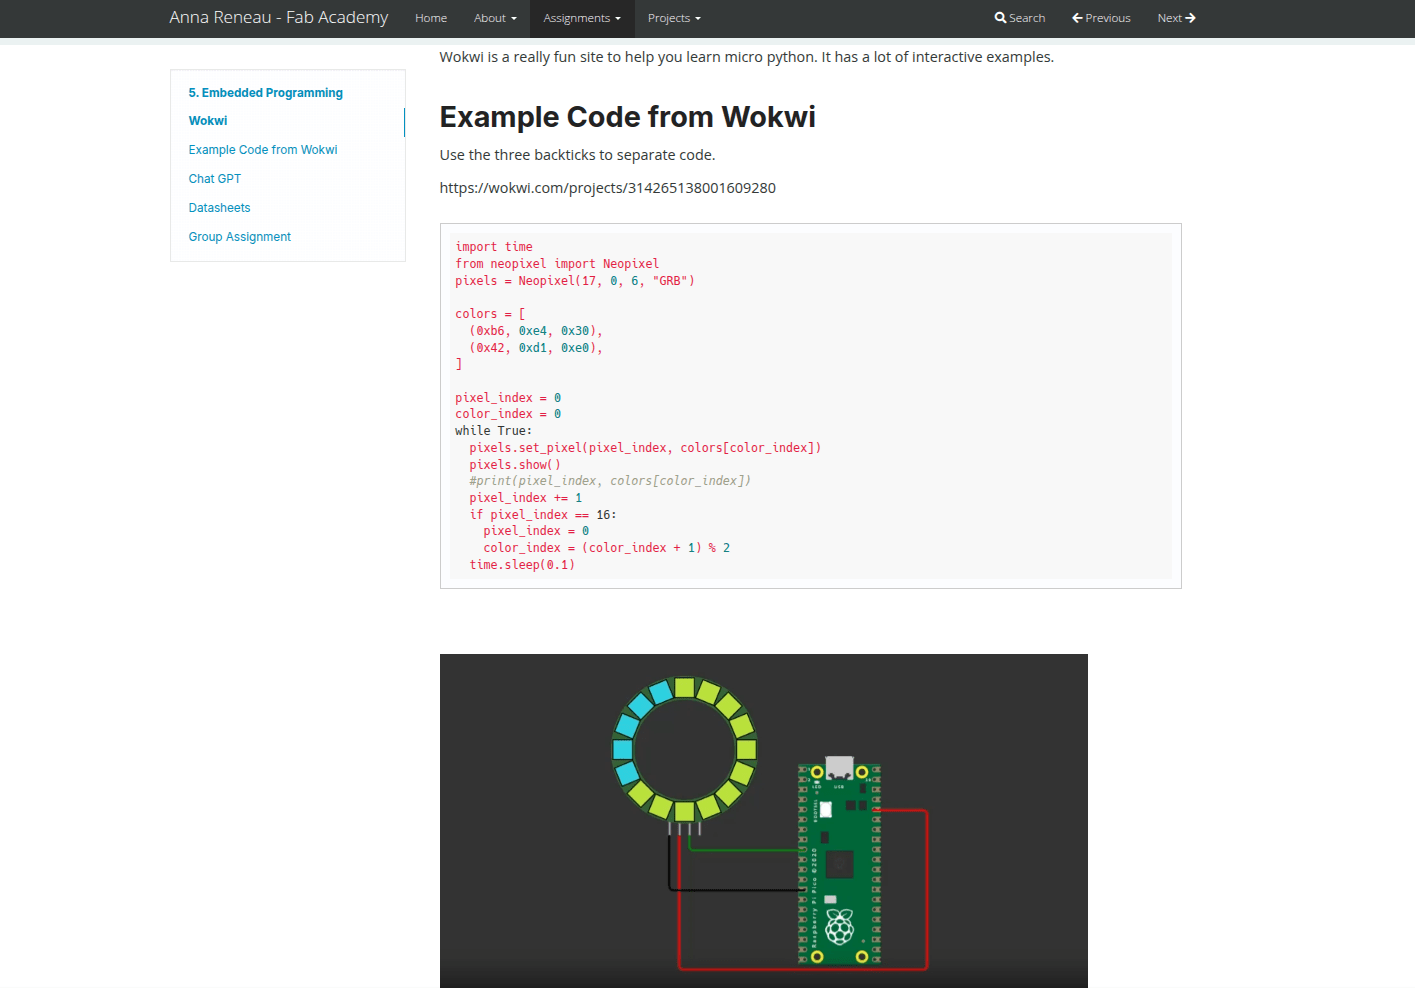
Task: Open the About dropdown menu
Action: point(495,18)
